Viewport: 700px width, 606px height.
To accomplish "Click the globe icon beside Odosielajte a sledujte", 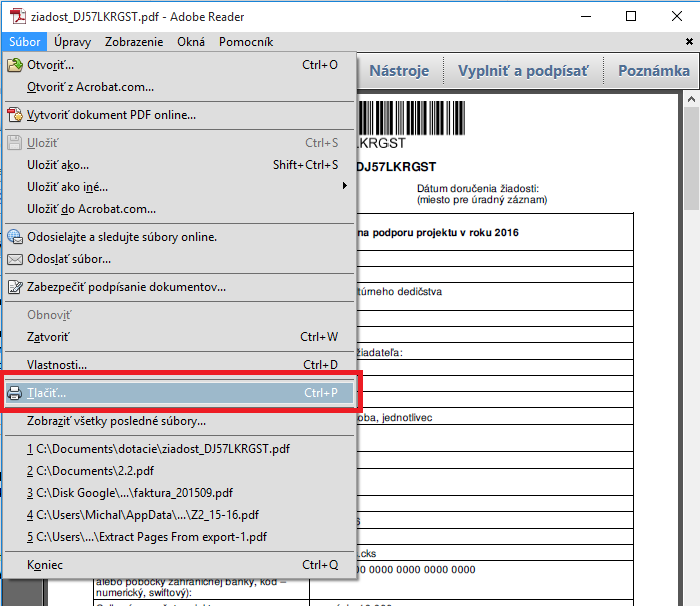I will pyautogui.click(x=15, y=237).
